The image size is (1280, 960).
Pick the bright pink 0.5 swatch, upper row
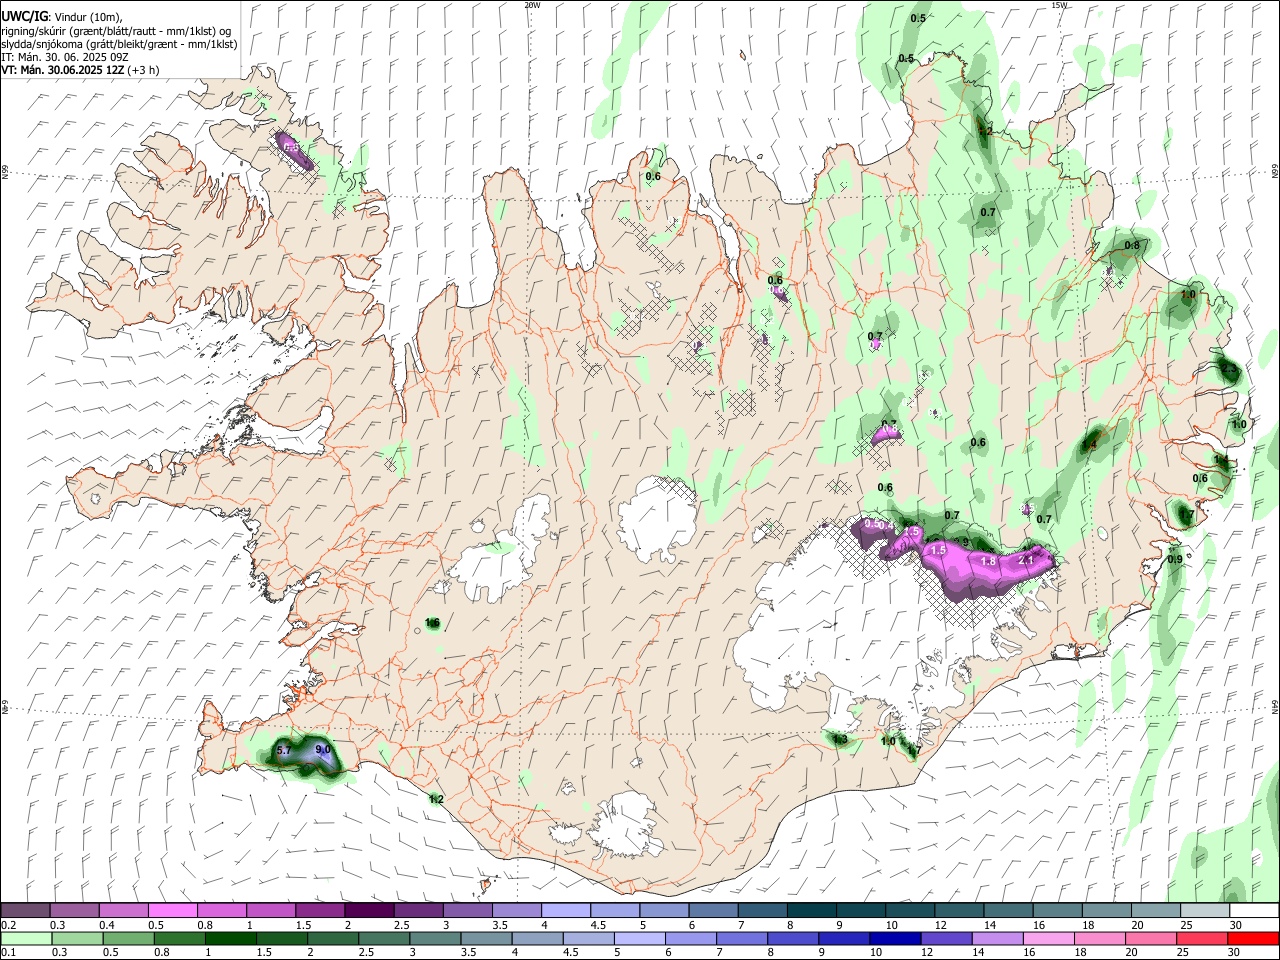[172, 910]
